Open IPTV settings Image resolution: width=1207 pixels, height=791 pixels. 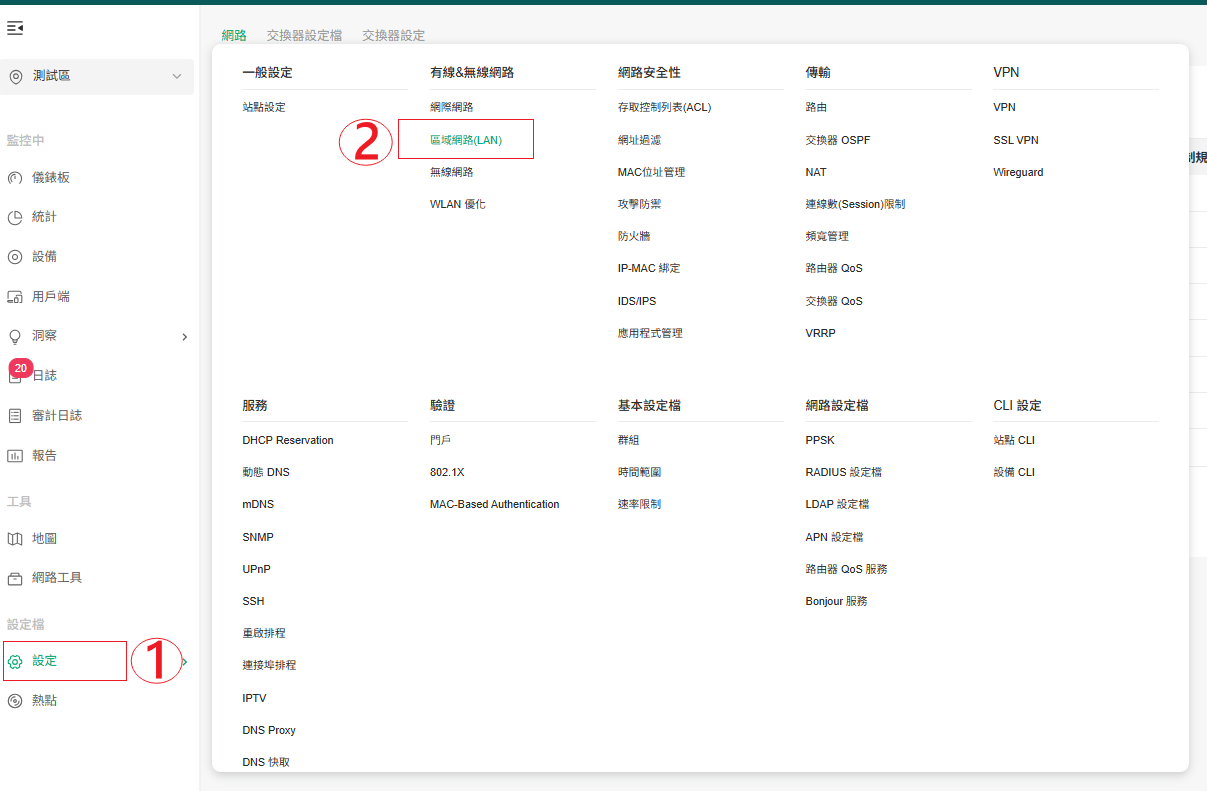(254, 698)
